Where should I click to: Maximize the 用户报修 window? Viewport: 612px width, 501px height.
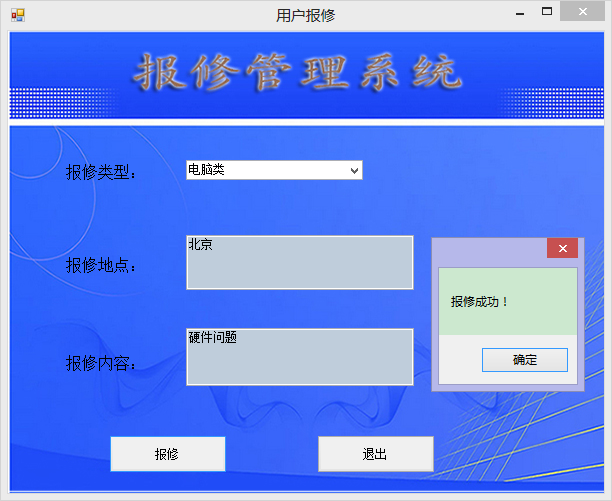547,12
